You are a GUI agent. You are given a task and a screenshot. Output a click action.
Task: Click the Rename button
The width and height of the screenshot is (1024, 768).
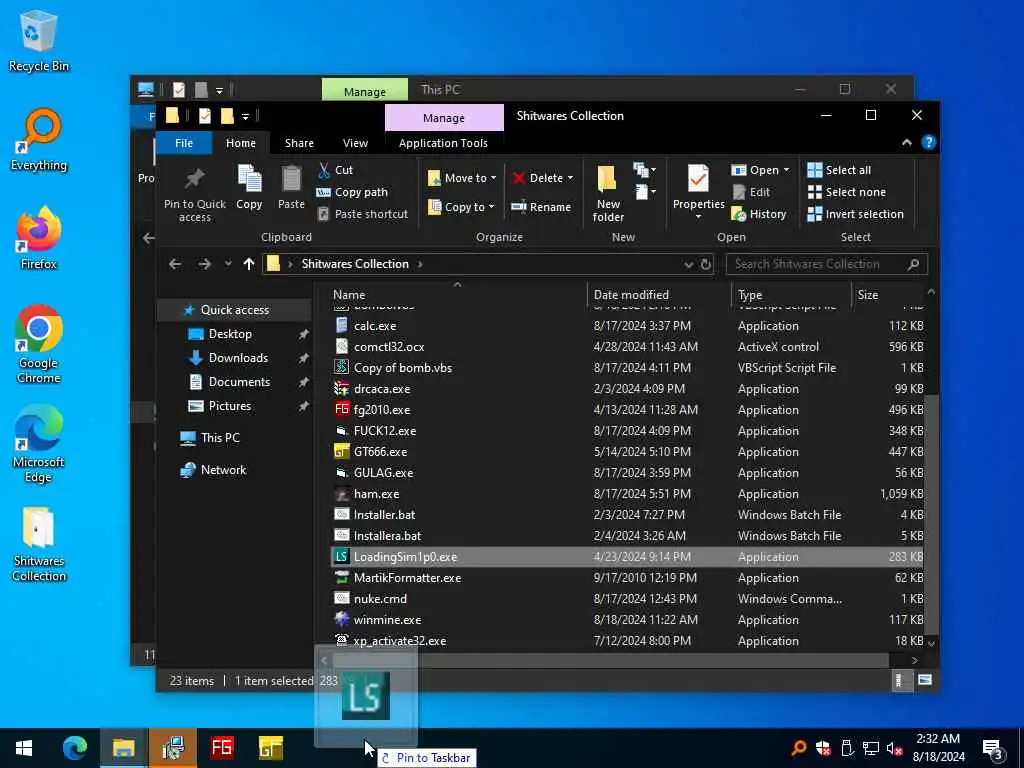pos(541,206)
